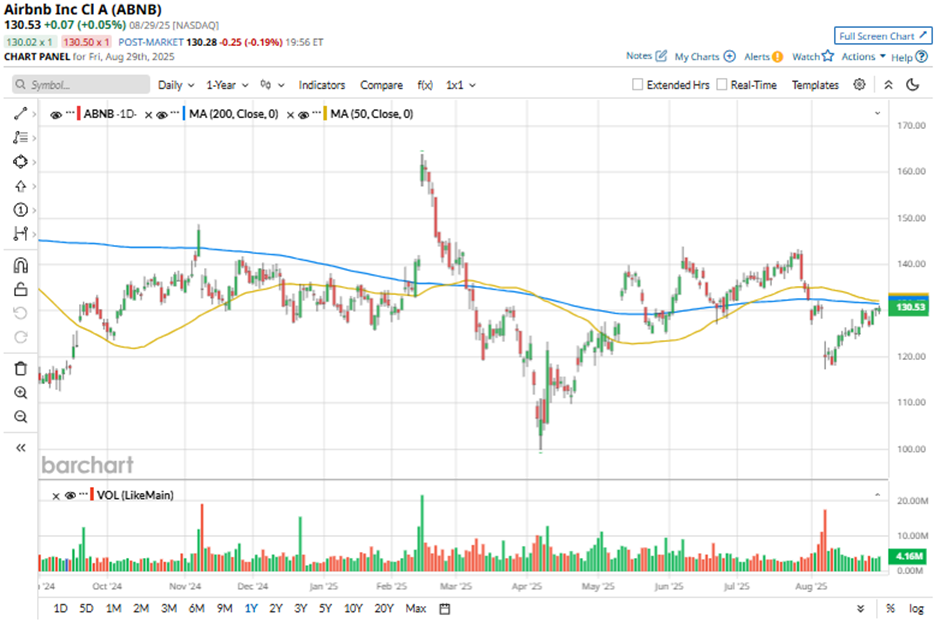Collapse the main chart legend chevron
The height and width of the screenshot is (628, 940).
(x=877, y=113)
